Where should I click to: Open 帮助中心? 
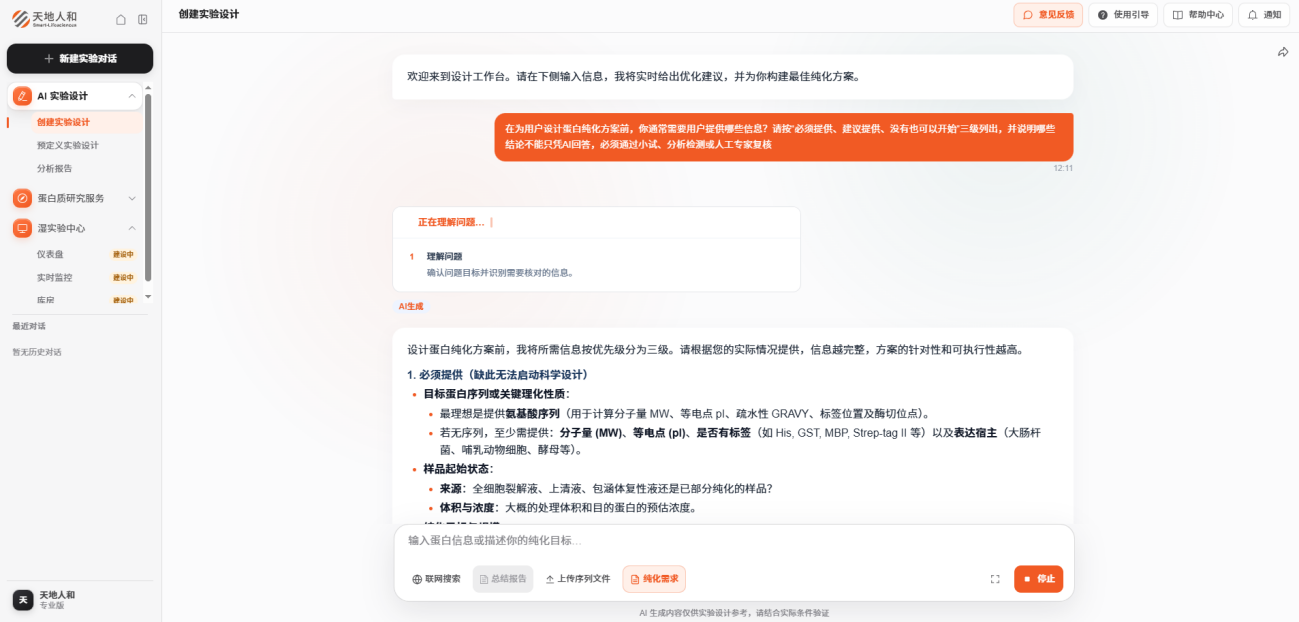pos(1198,15)
